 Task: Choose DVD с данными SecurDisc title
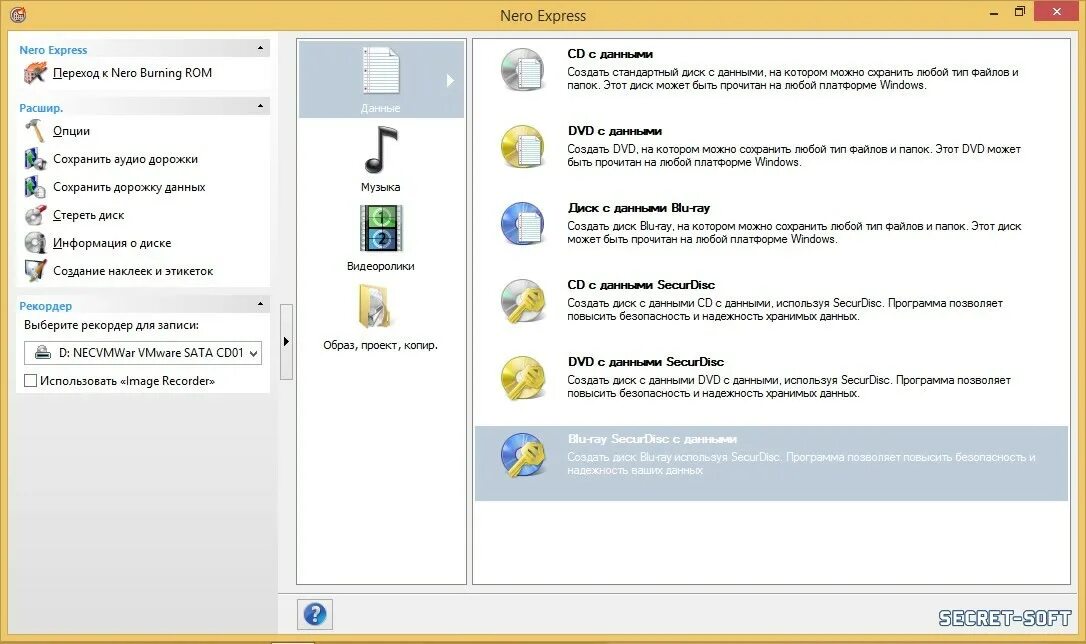[646, 361]
